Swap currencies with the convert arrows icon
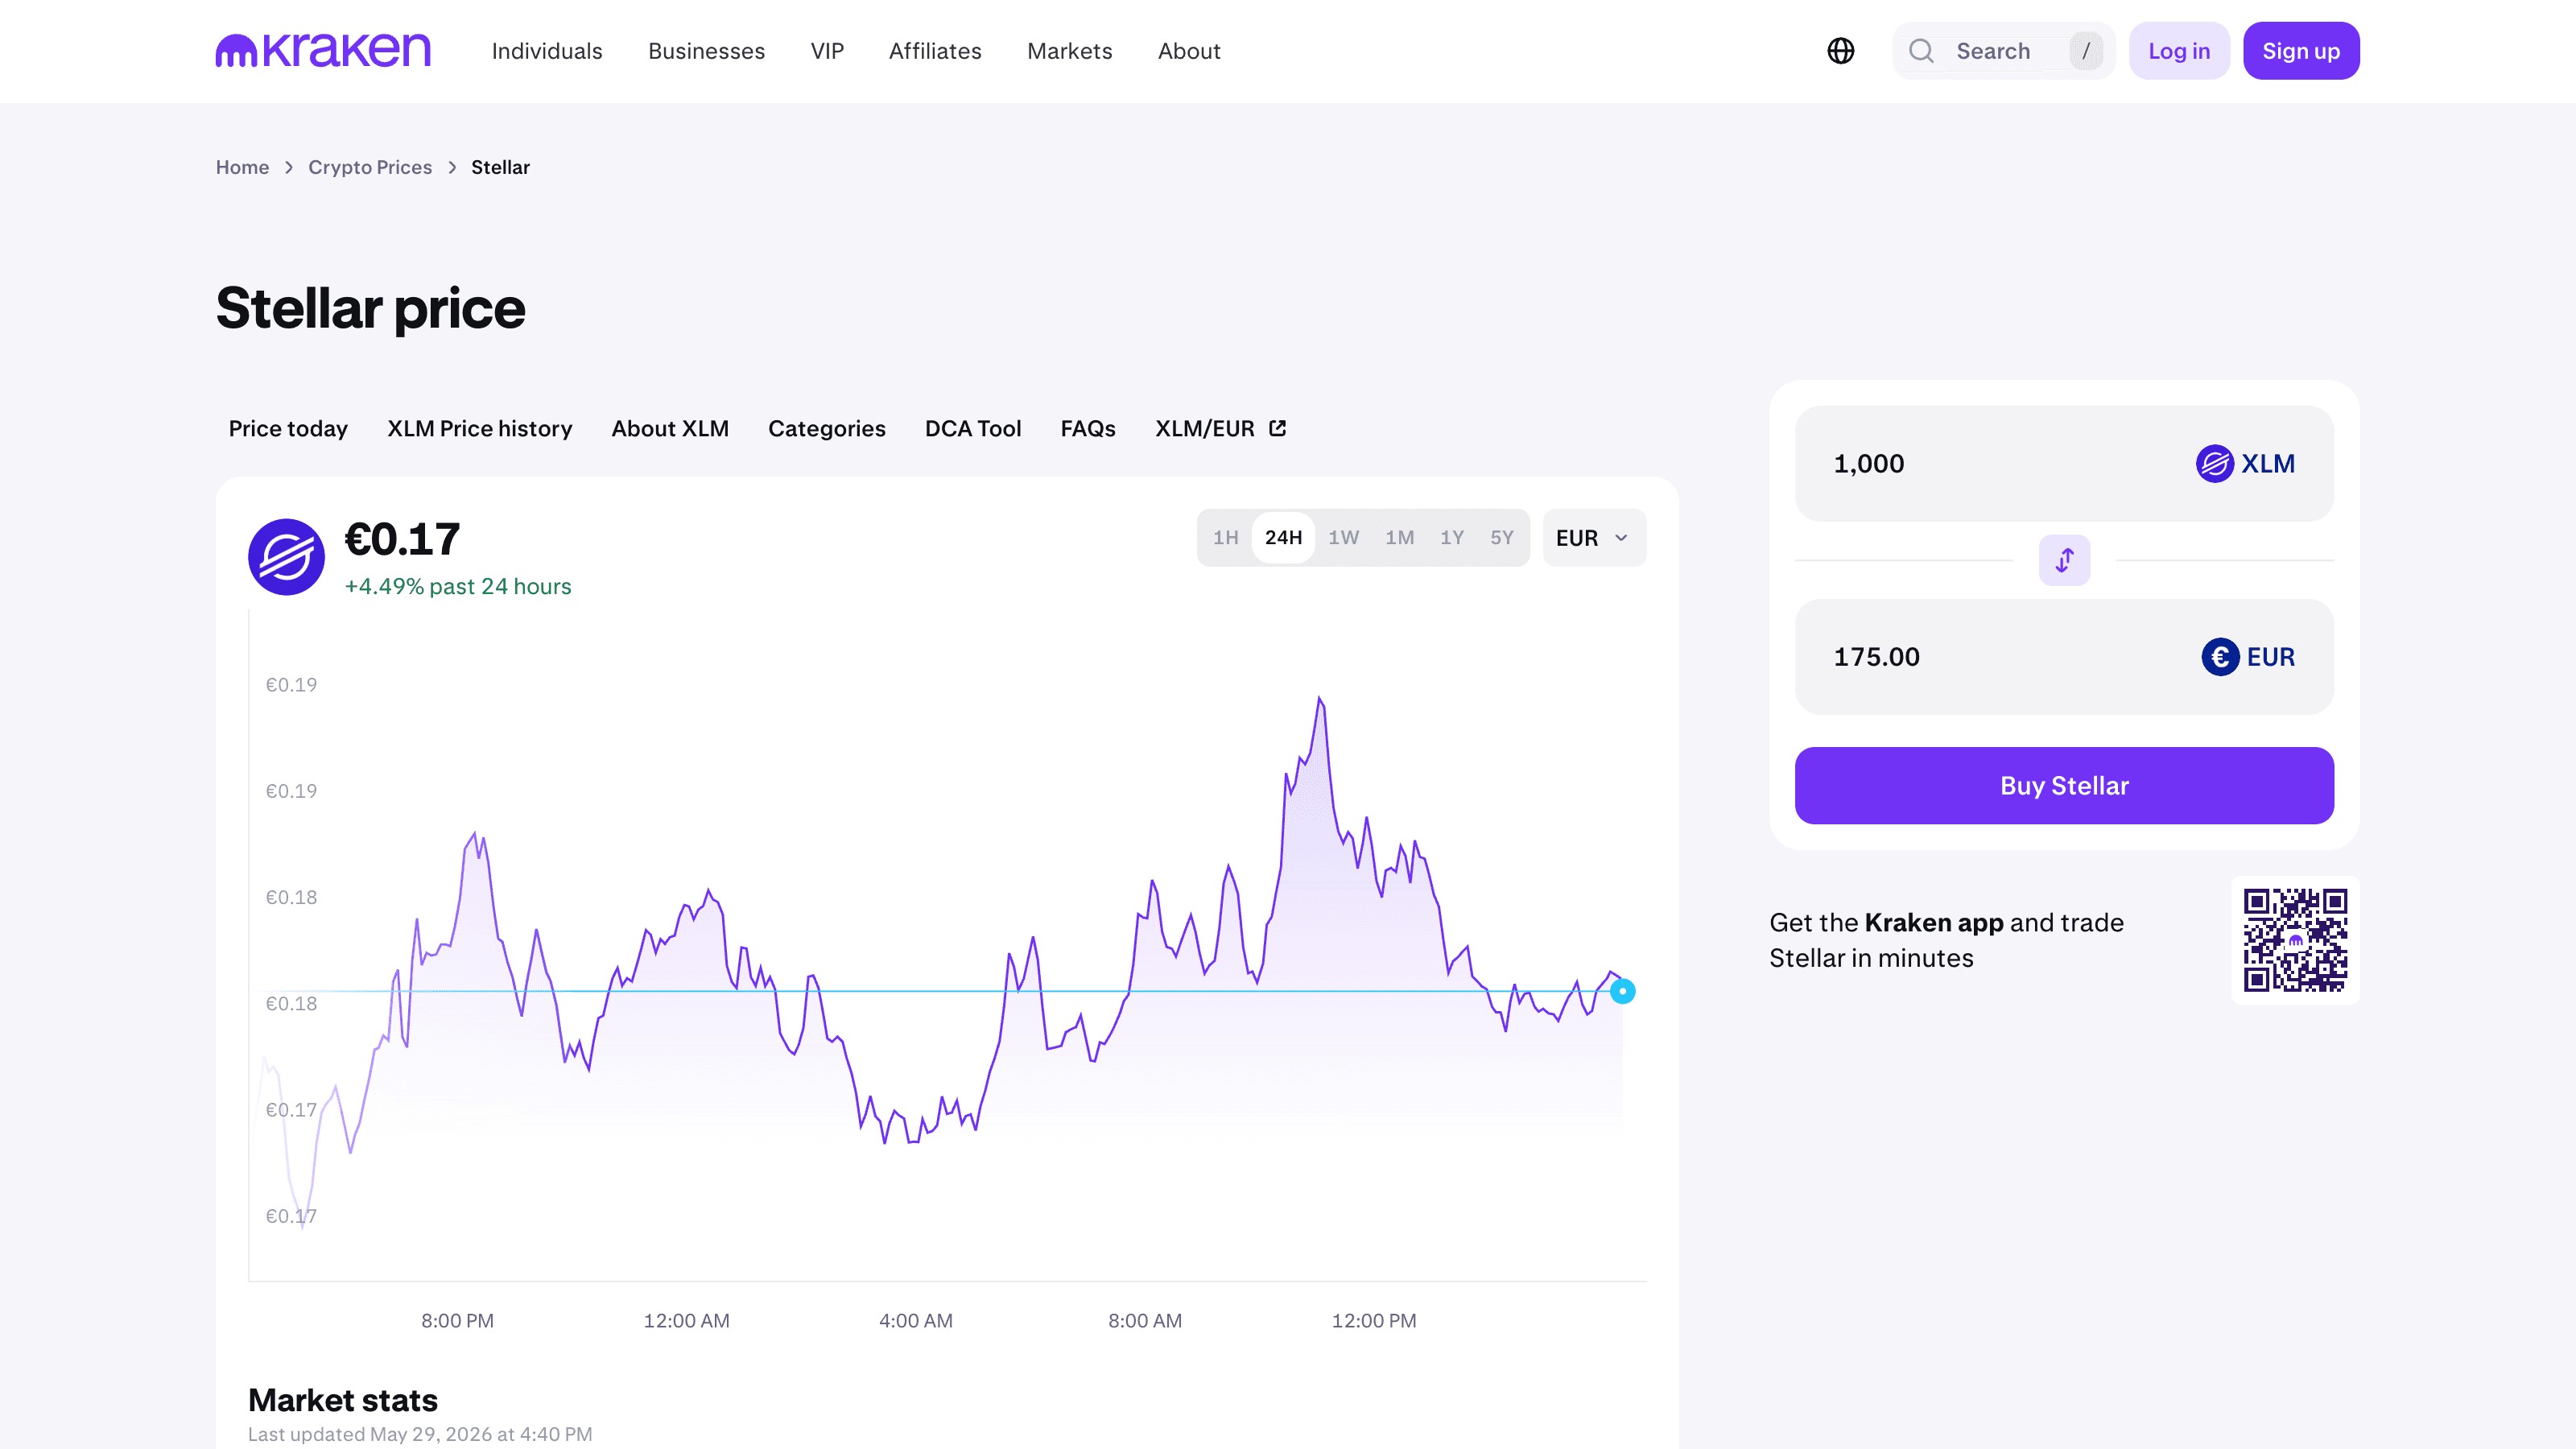The image size is (2576, 1449). 2064,560
